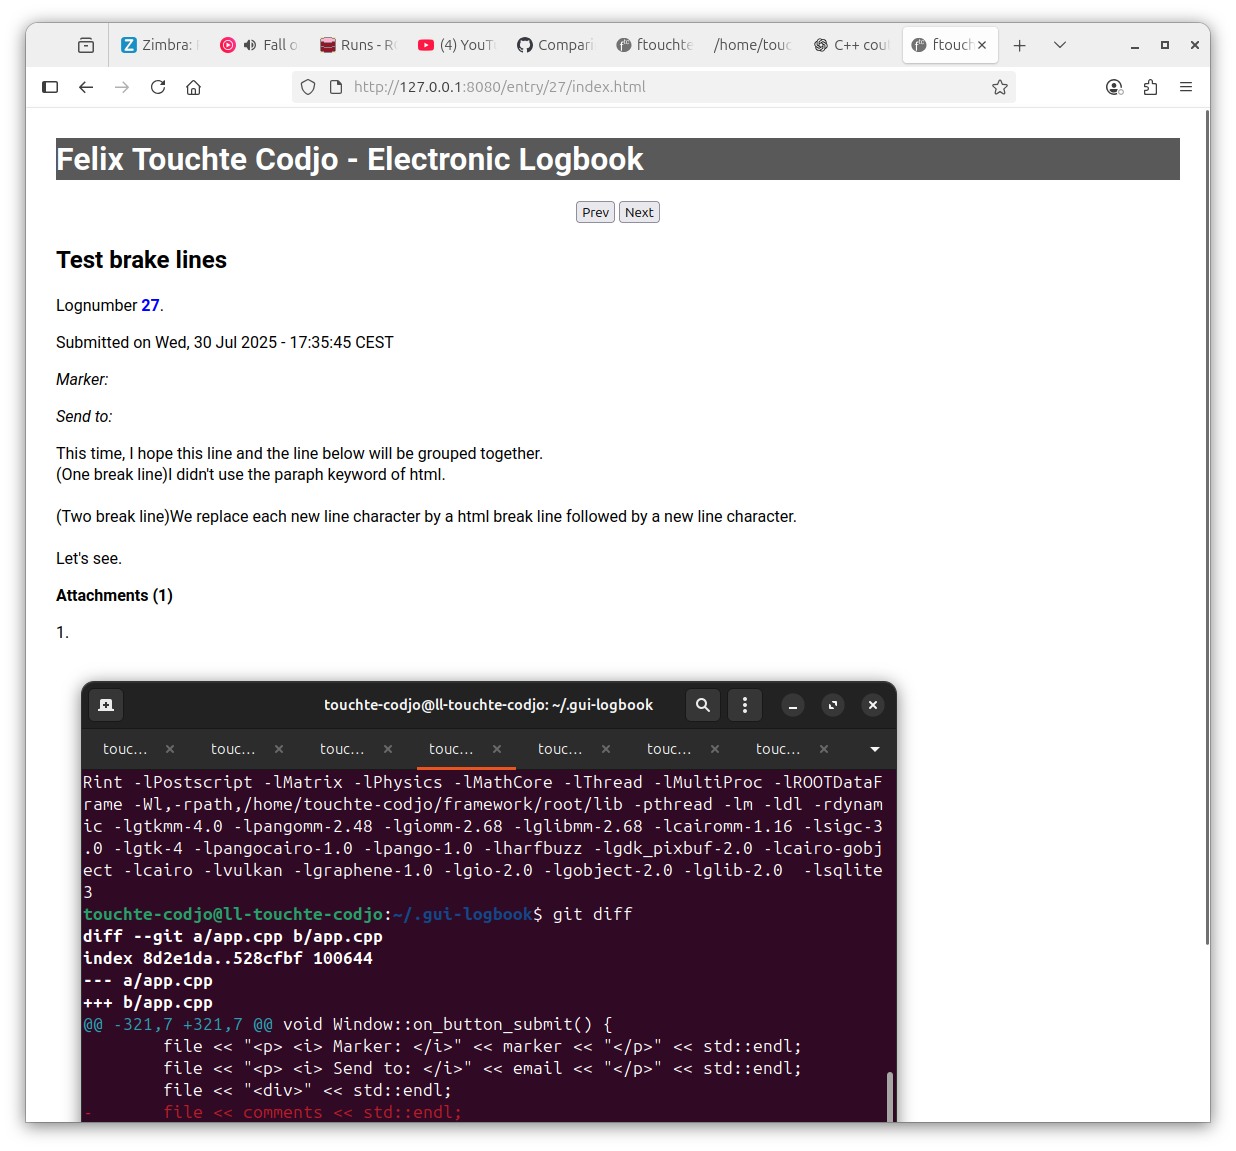Close the active ftouch tab
1236x1151 pixels.
(982, 45)
